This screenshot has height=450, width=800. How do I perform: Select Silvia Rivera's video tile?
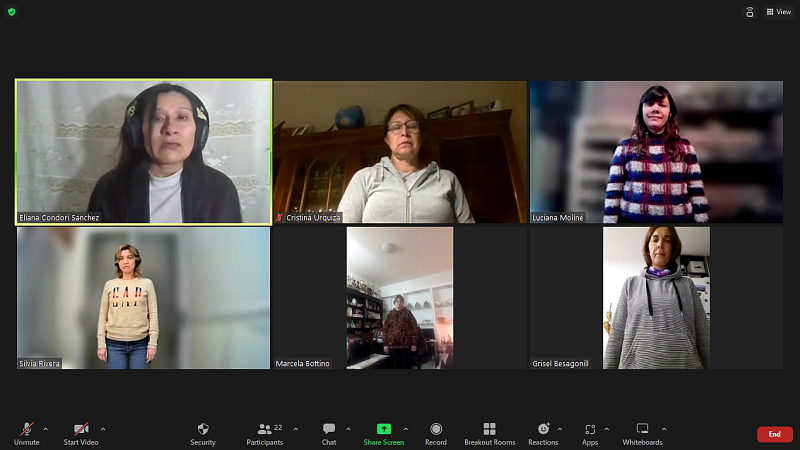[x=143, y=298]
